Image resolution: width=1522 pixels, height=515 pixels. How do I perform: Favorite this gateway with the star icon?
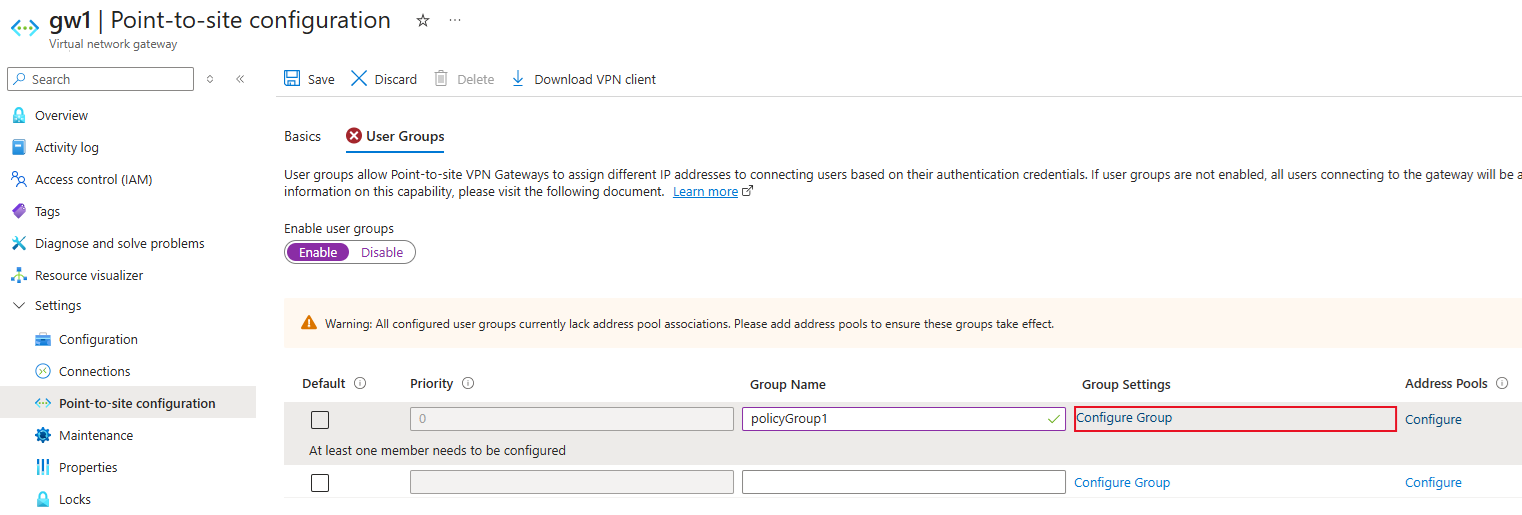coord(423,20)
